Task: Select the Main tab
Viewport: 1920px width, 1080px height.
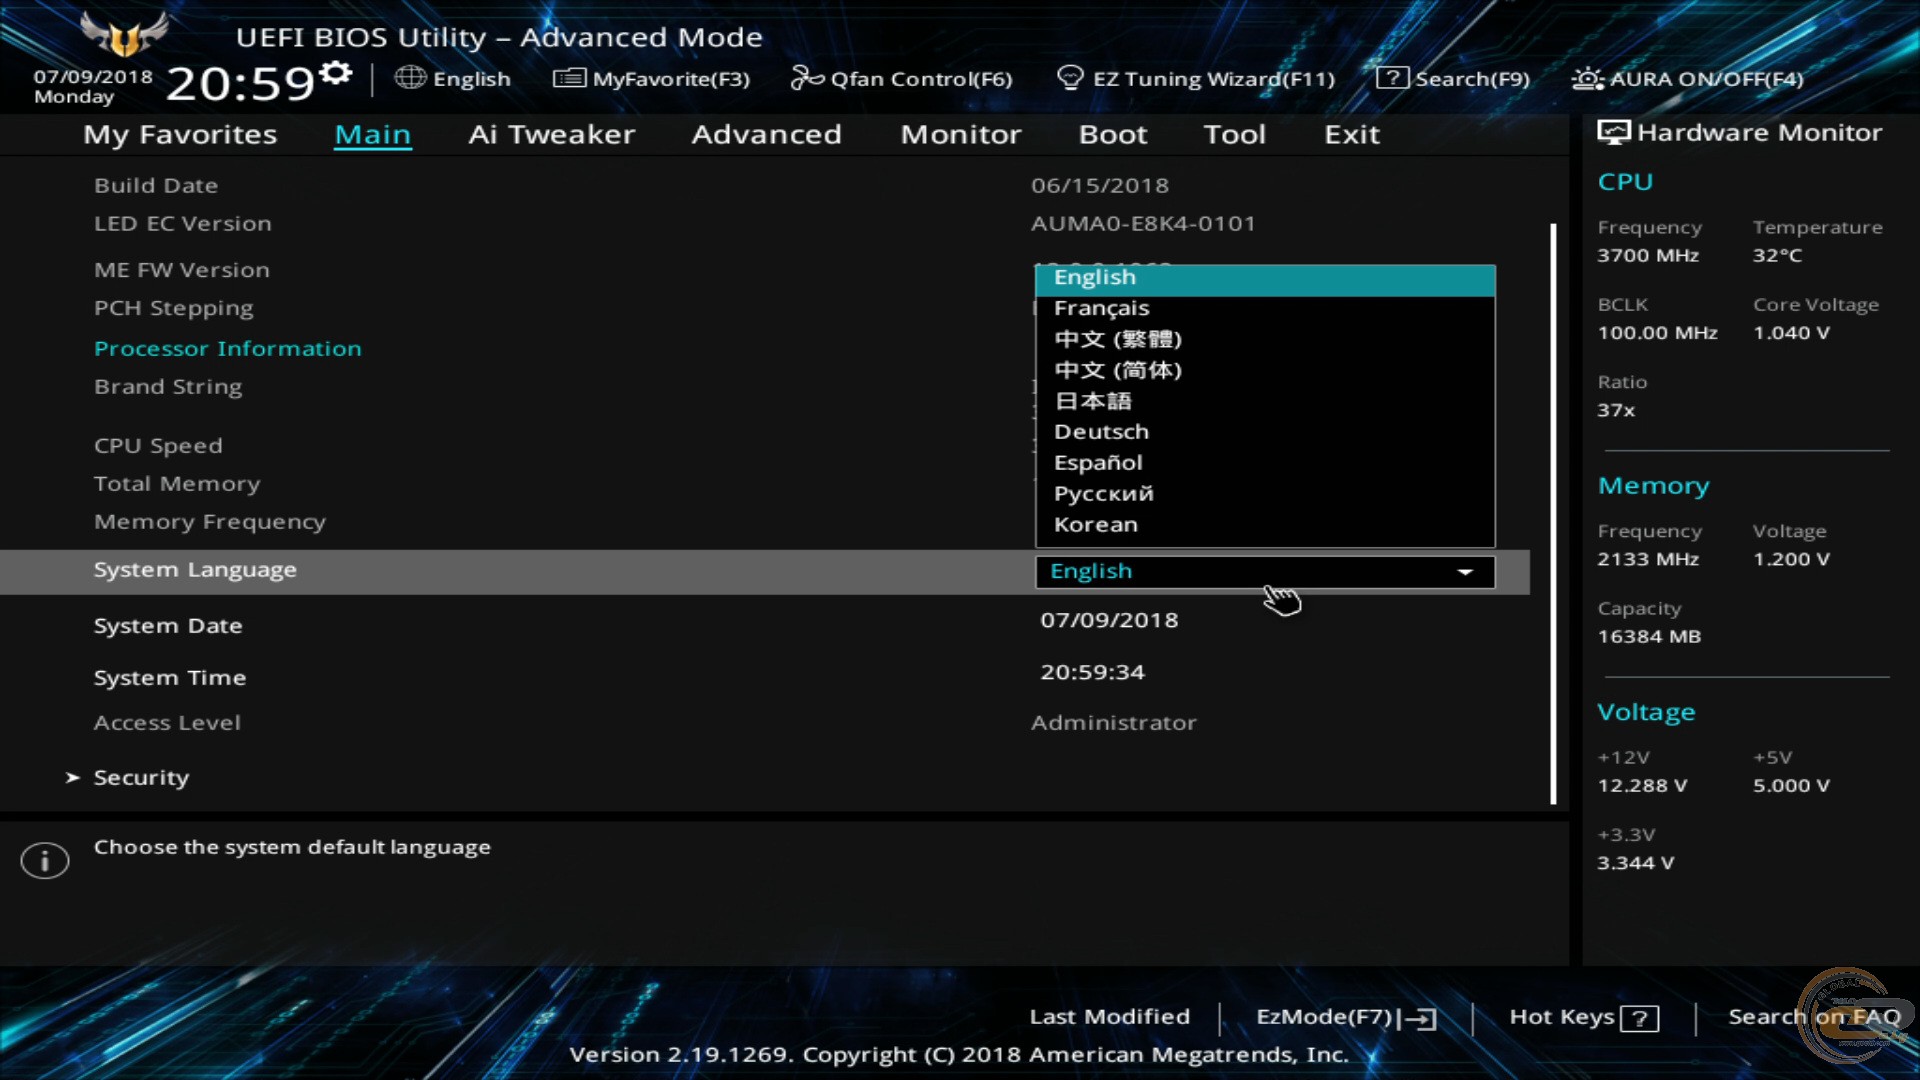Action: click(372, 135)
